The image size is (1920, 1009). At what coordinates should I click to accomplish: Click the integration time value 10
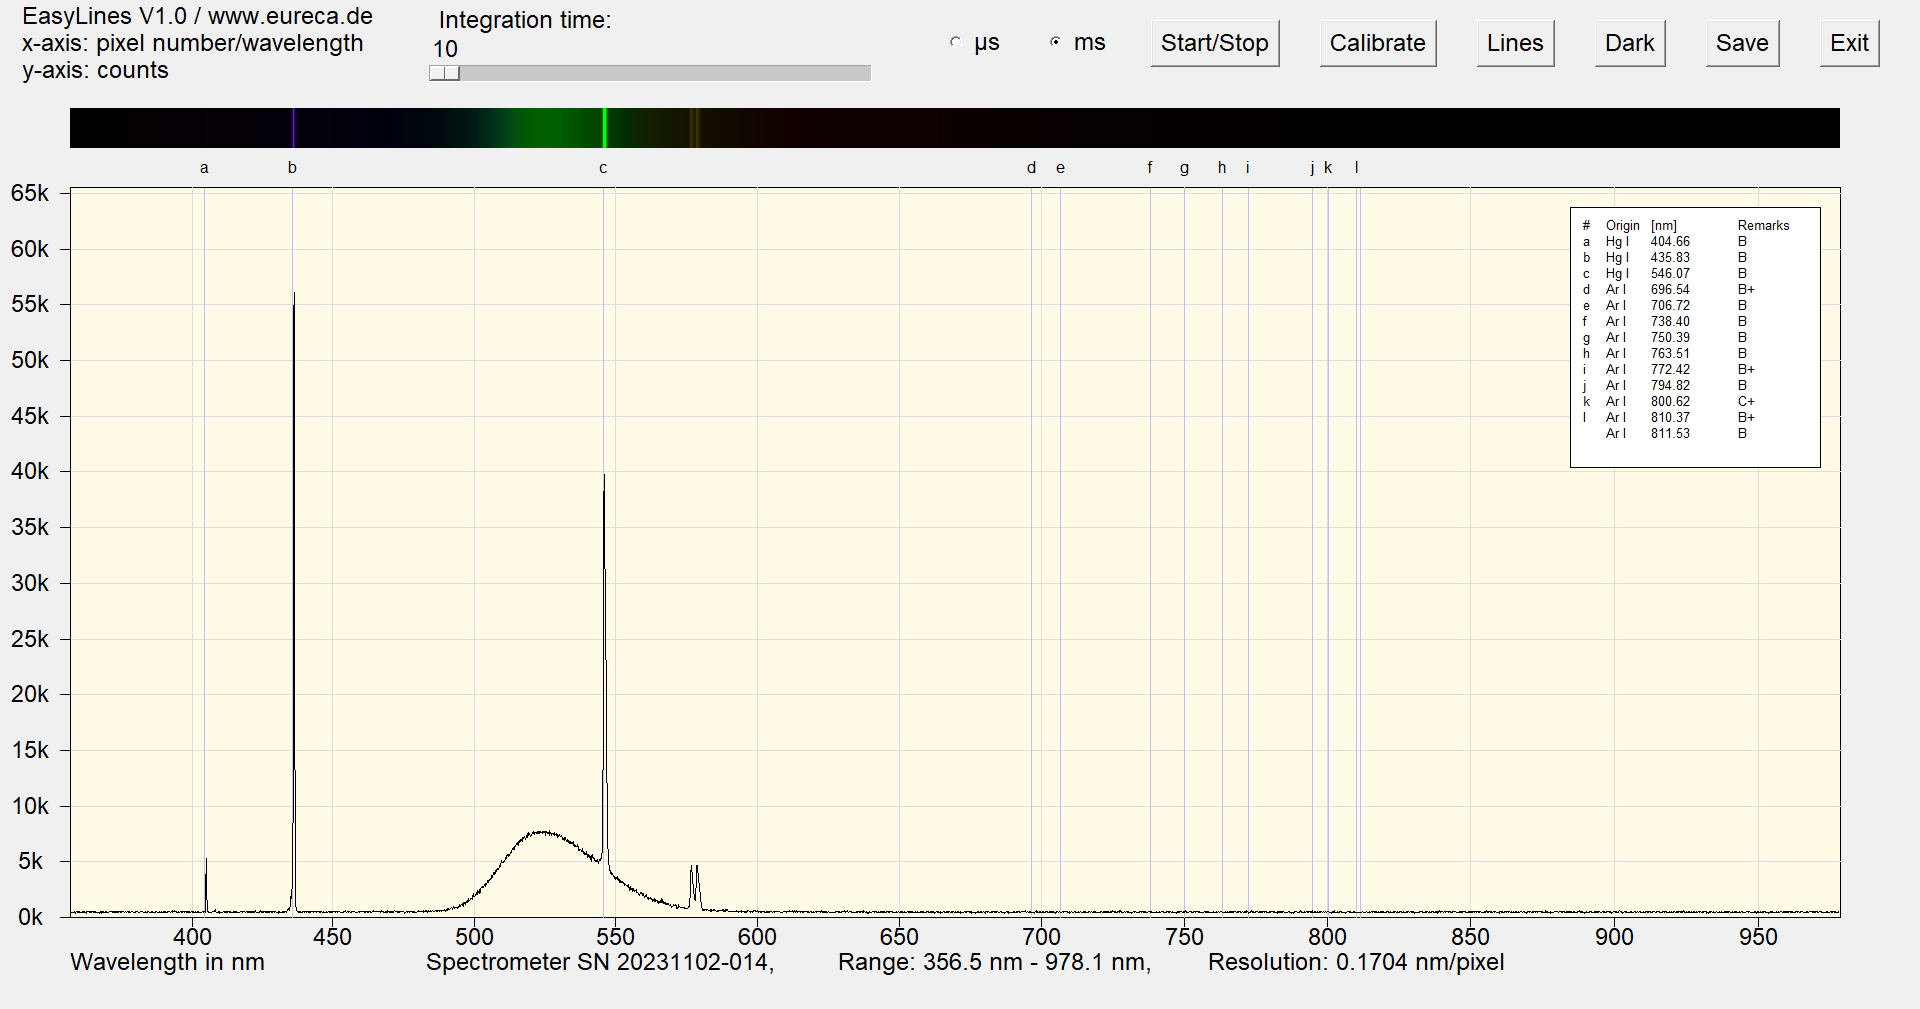pyautogui.click(x=445, y=49)
